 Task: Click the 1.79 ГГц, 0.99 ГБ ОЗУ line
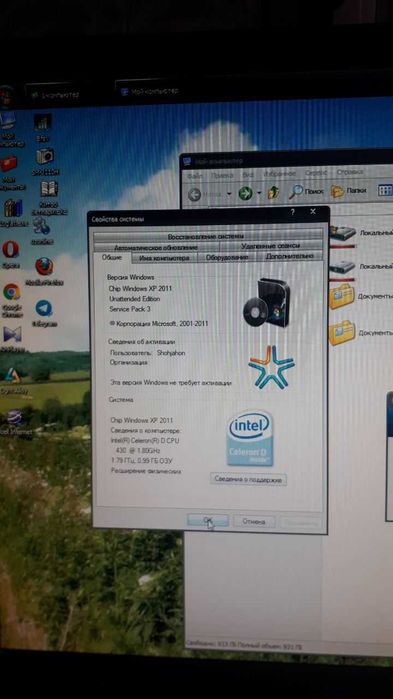tap(141, 460)
